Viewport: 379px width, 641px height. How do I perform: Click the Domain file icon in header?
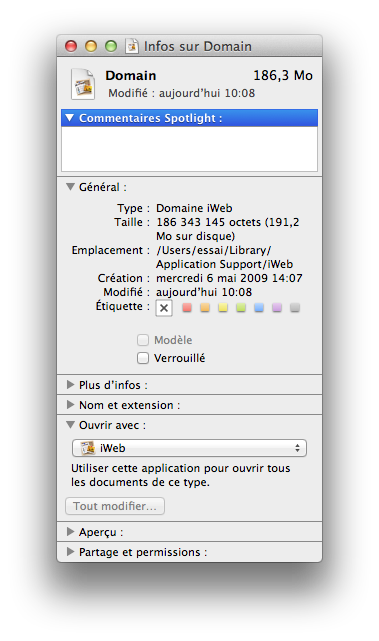(x=83, y=85)
